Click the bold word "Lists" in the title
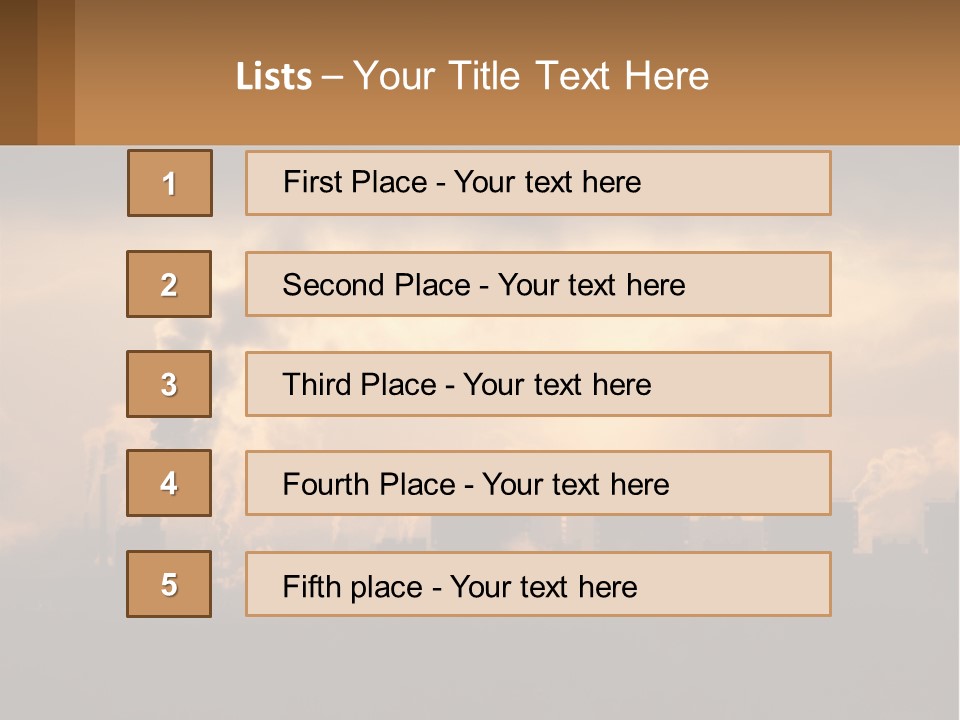This screenshot has width=960, height=720. point(274,77)
